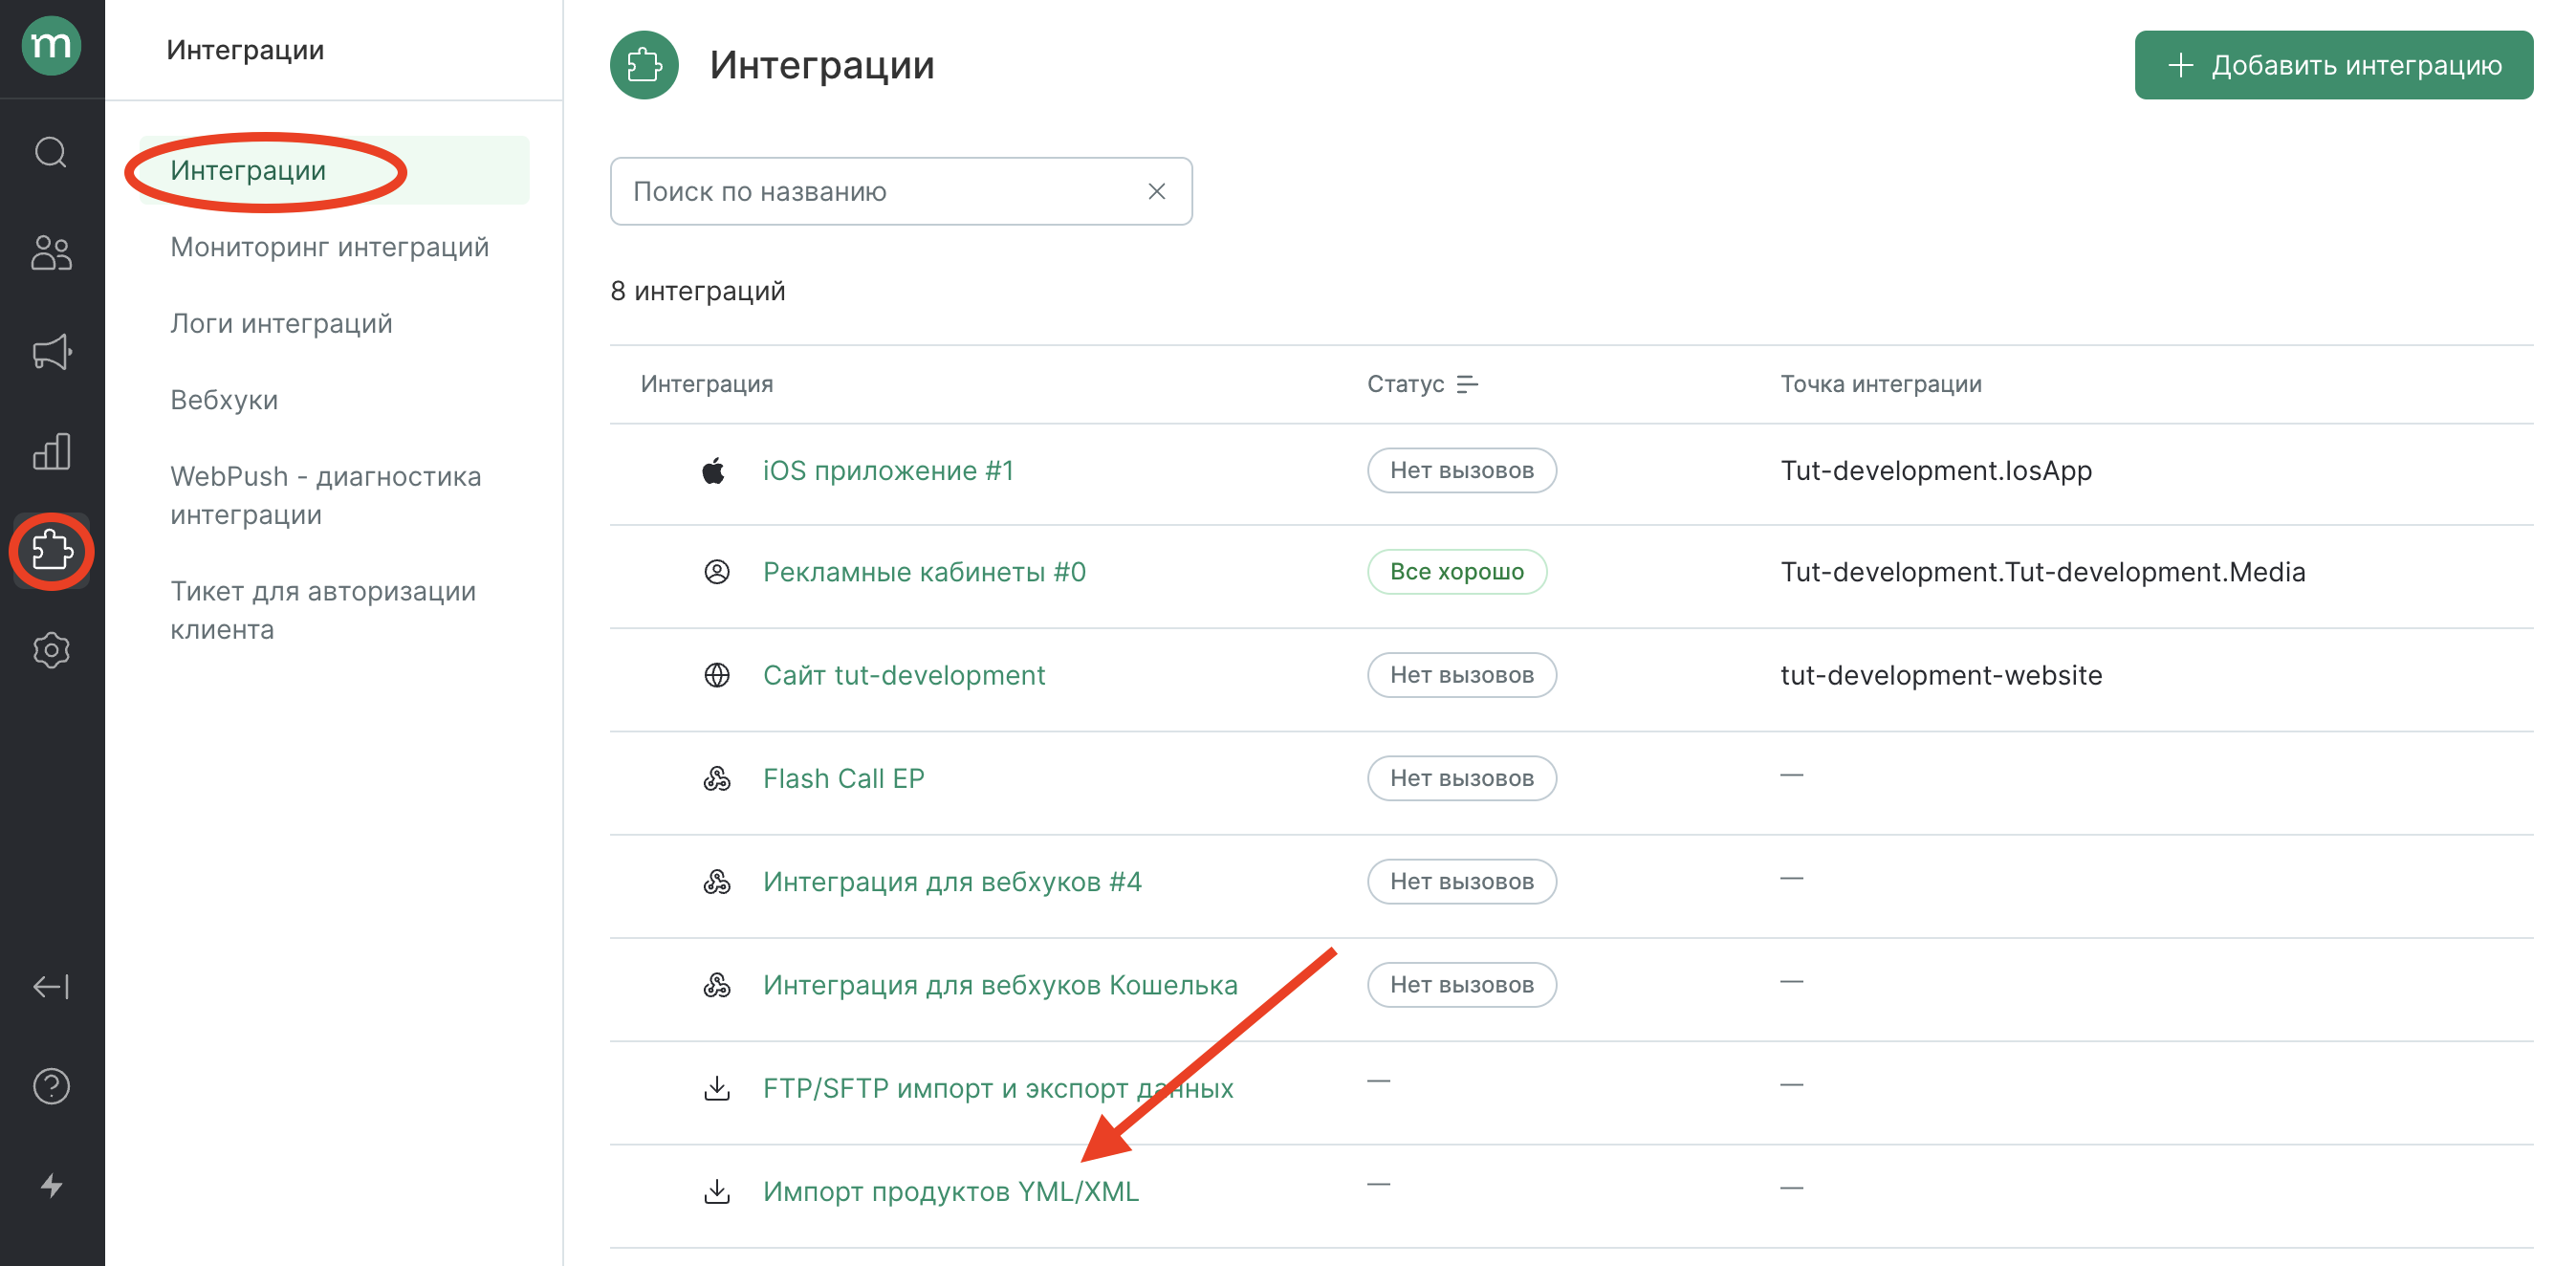Open reports via the bar chart icon
Screen dimensions: 2576x1266
51,451
